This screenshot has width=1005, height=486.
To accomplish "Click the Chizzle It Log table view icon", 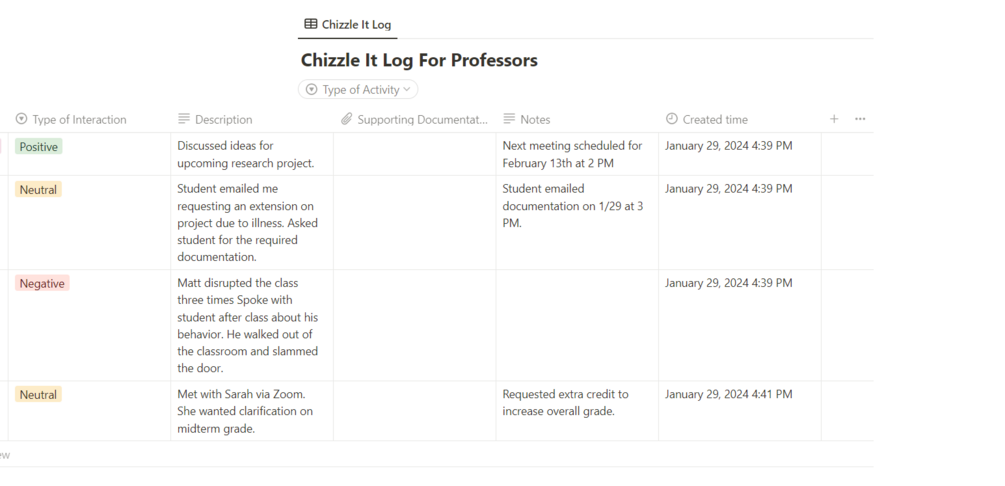I will coord(311,24).
